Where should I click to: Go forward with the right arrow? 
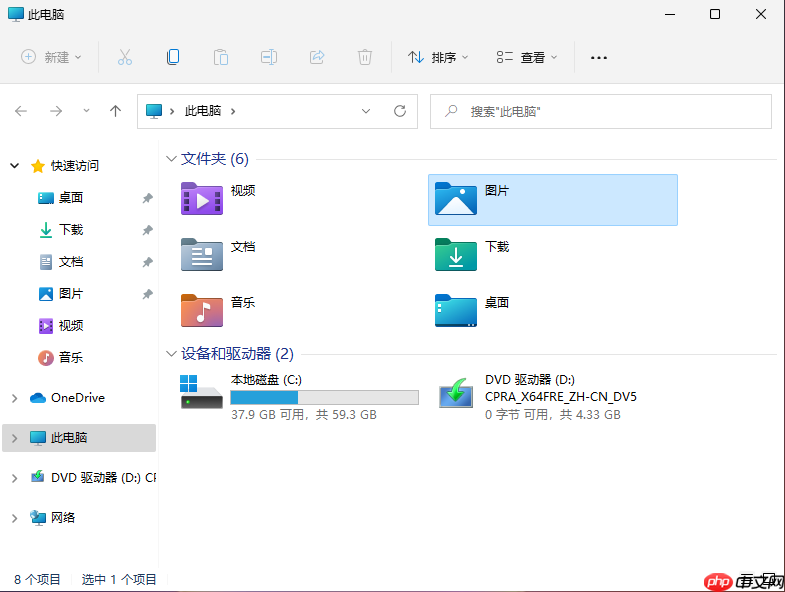[x=56, y=111]
